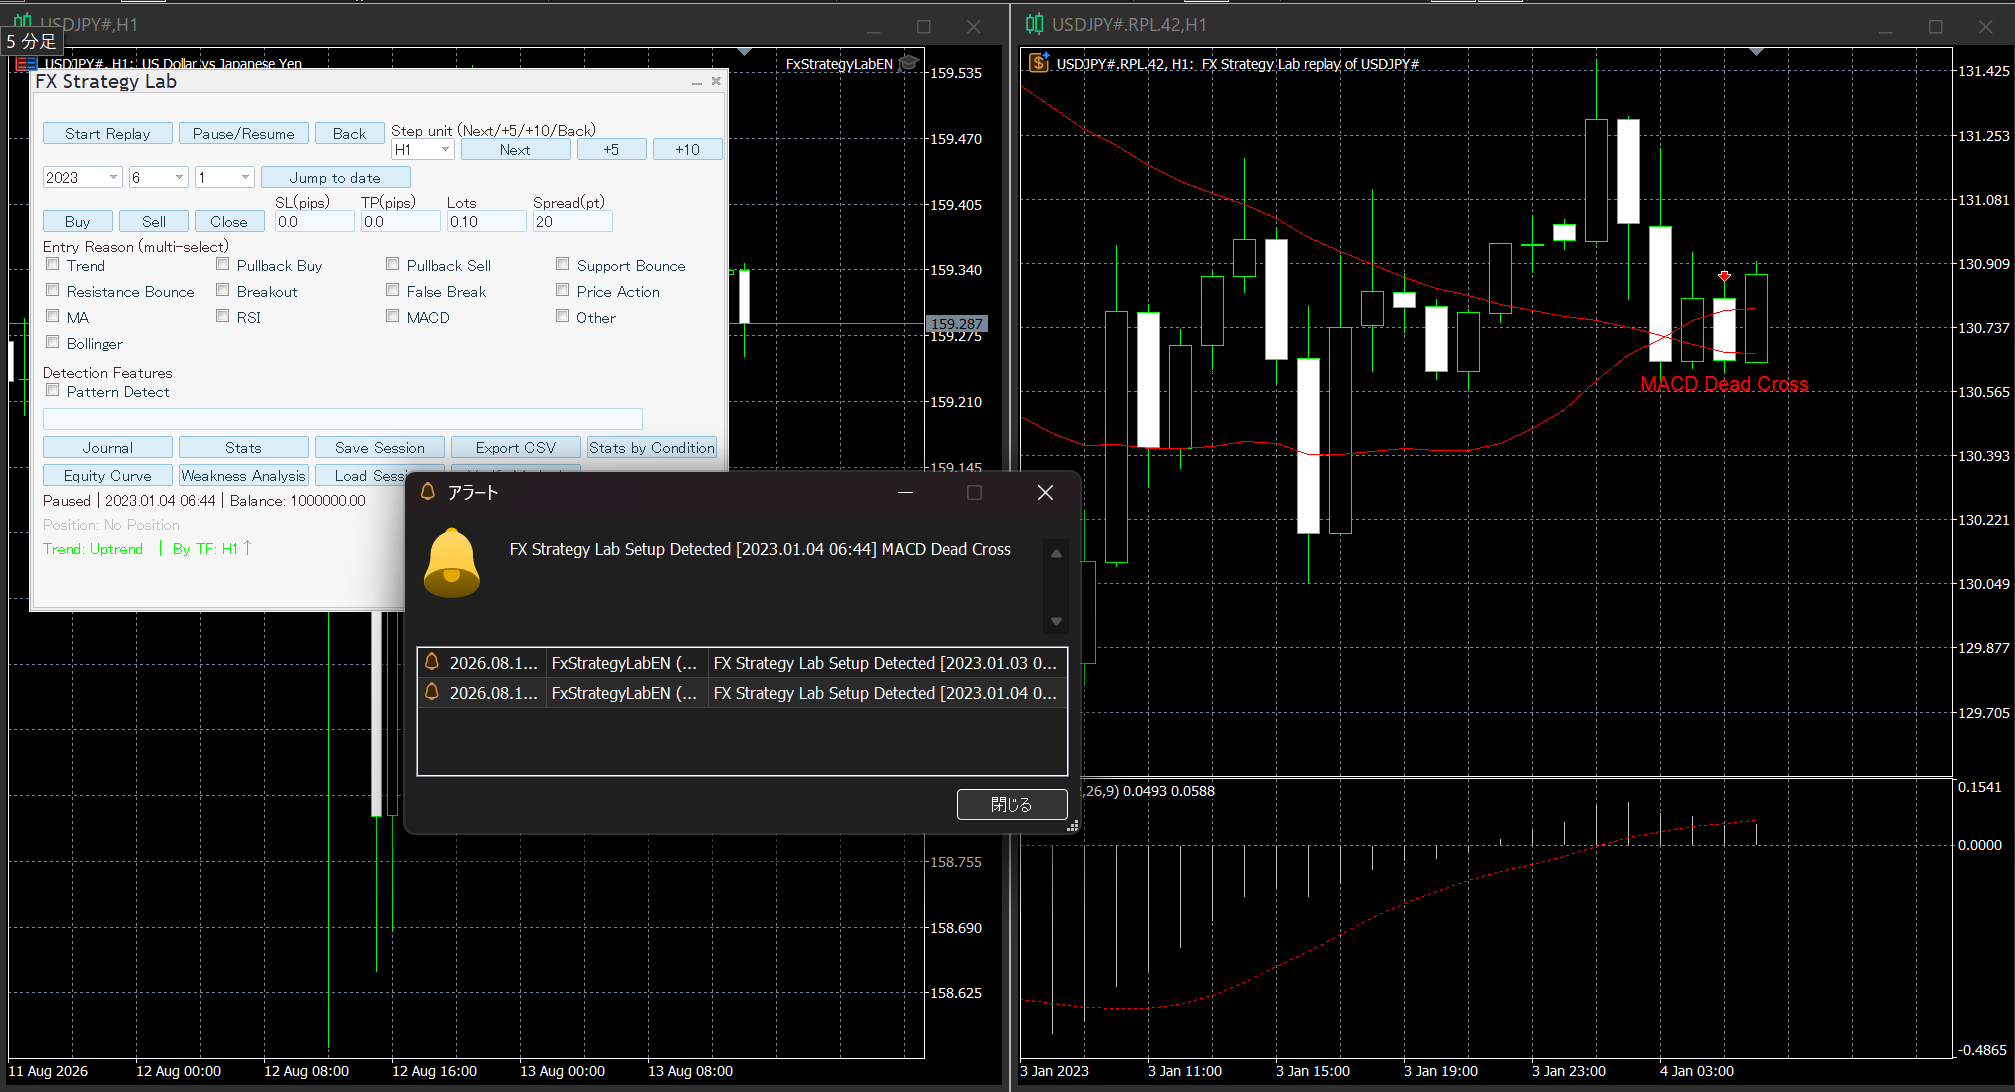This screenshot has width=2015, height=1092.
Task: Check the Trend entry reason
Action: click(53, 265)
